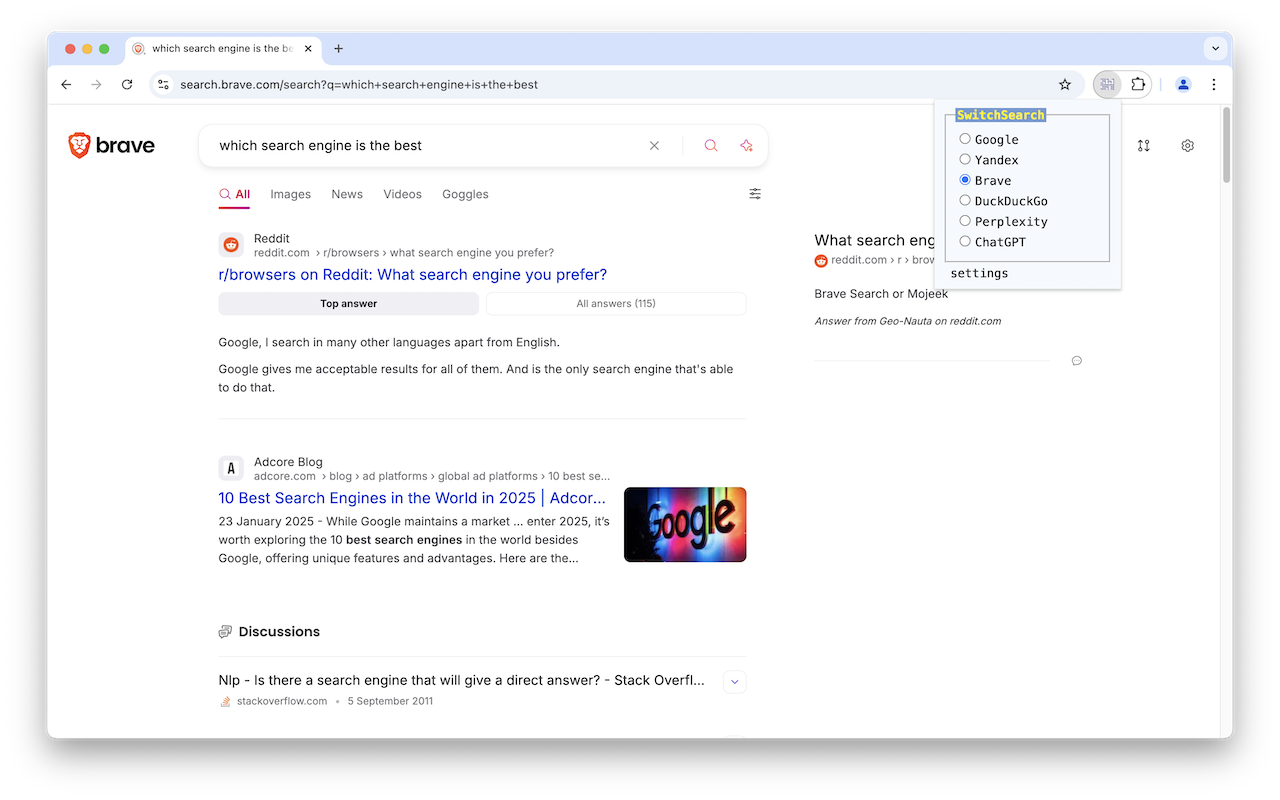Click inside the search query input field
The width and height of the screenshot is (1280, 800).
tap(420, 145)
